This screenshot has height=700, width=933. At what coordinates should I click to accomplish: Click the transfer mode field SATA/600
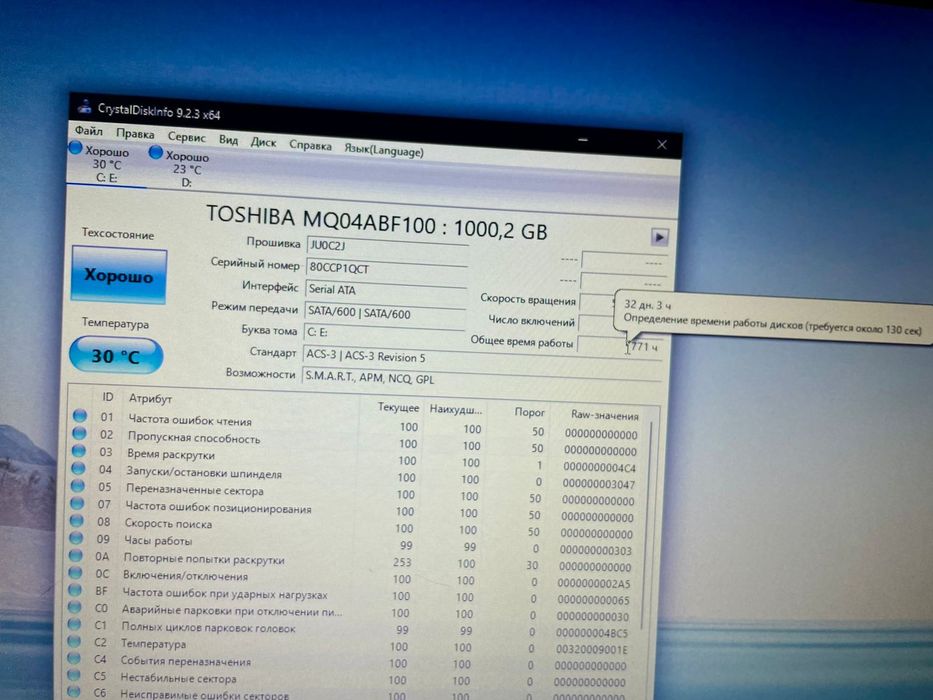tap(385, 313)
